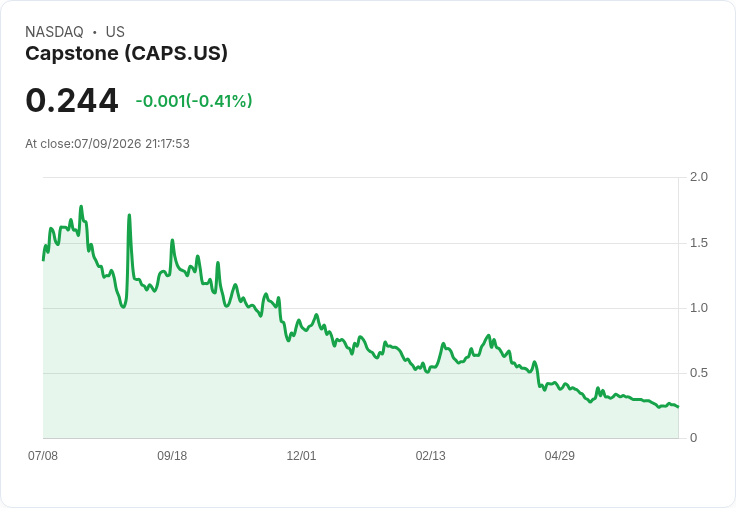
Task: Click the final endpoint of the price line
Action: coord(678,407)
